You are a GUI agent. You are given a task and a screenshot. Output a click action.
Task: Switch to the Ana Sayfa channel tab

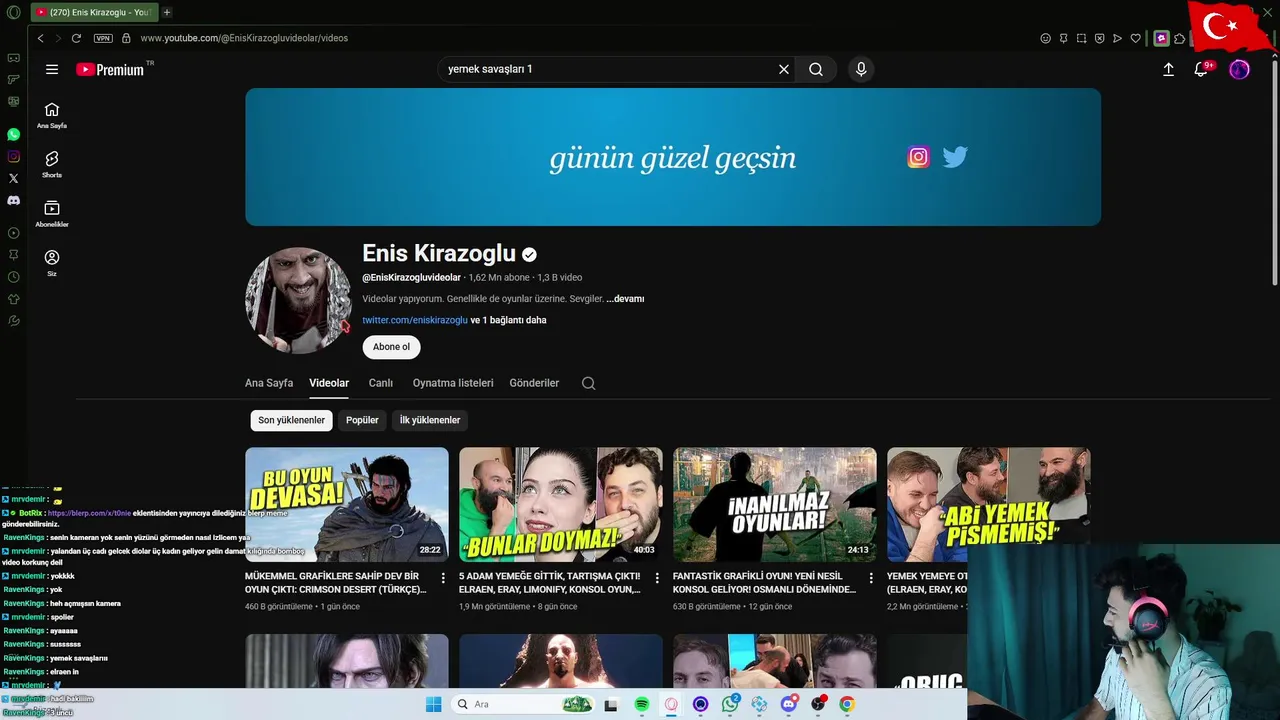[x=269, y=383]
